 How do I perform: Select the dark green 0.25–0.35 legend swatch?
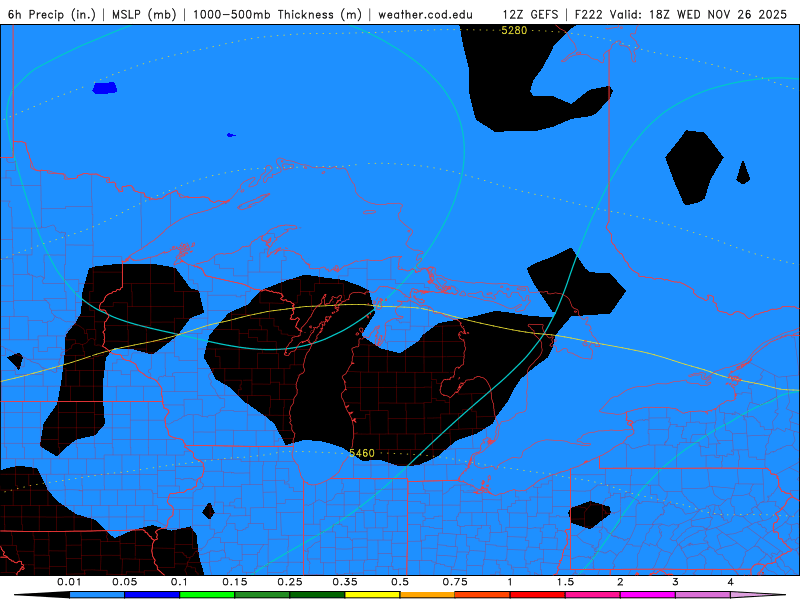tap(317, 595)
